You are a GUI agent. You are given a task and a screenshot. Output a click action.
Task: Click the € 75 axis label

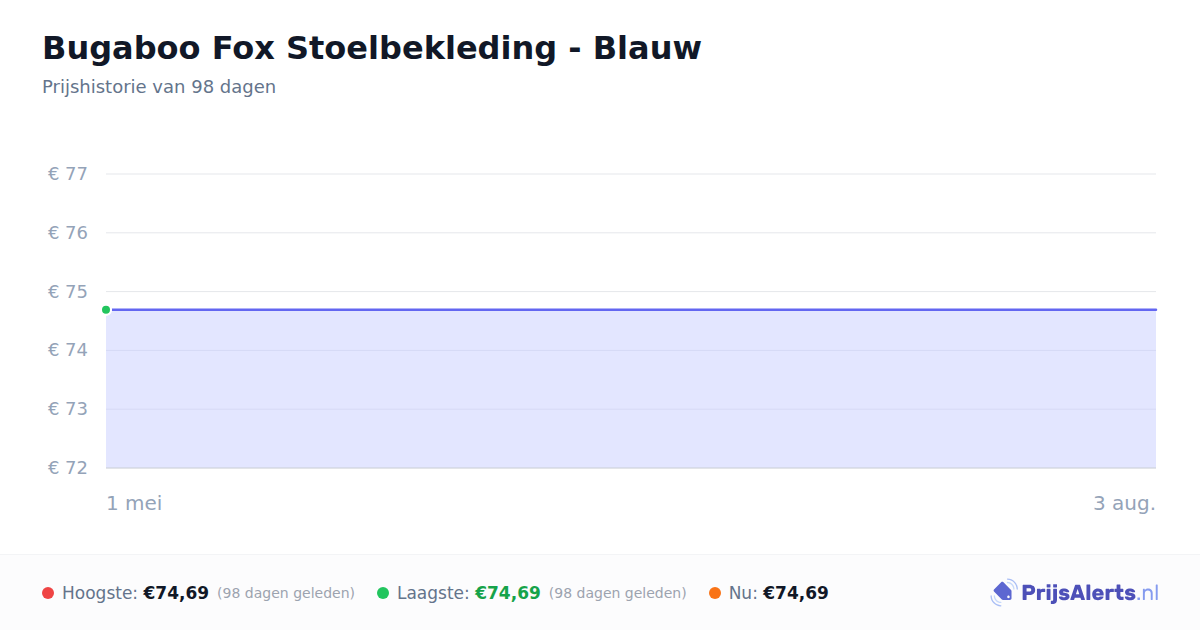[x=68, y=292]
